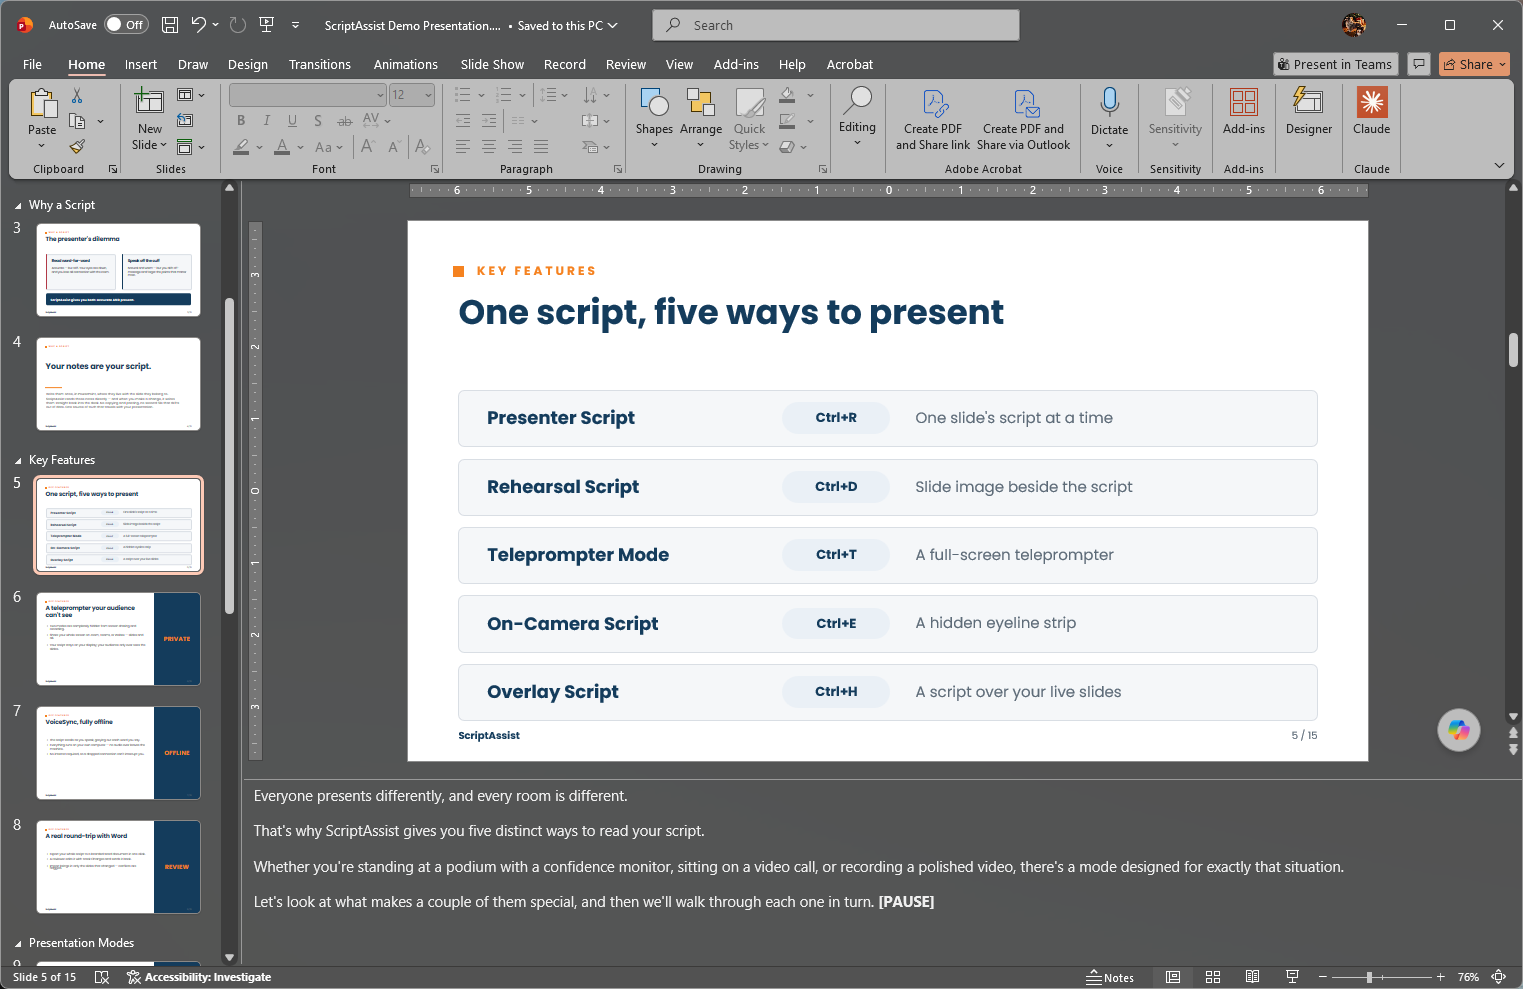Image resolution: width=1523 pixels, height=989 pixels.
Task: Start Slide Show from status bar
Action: (1292, 977)
